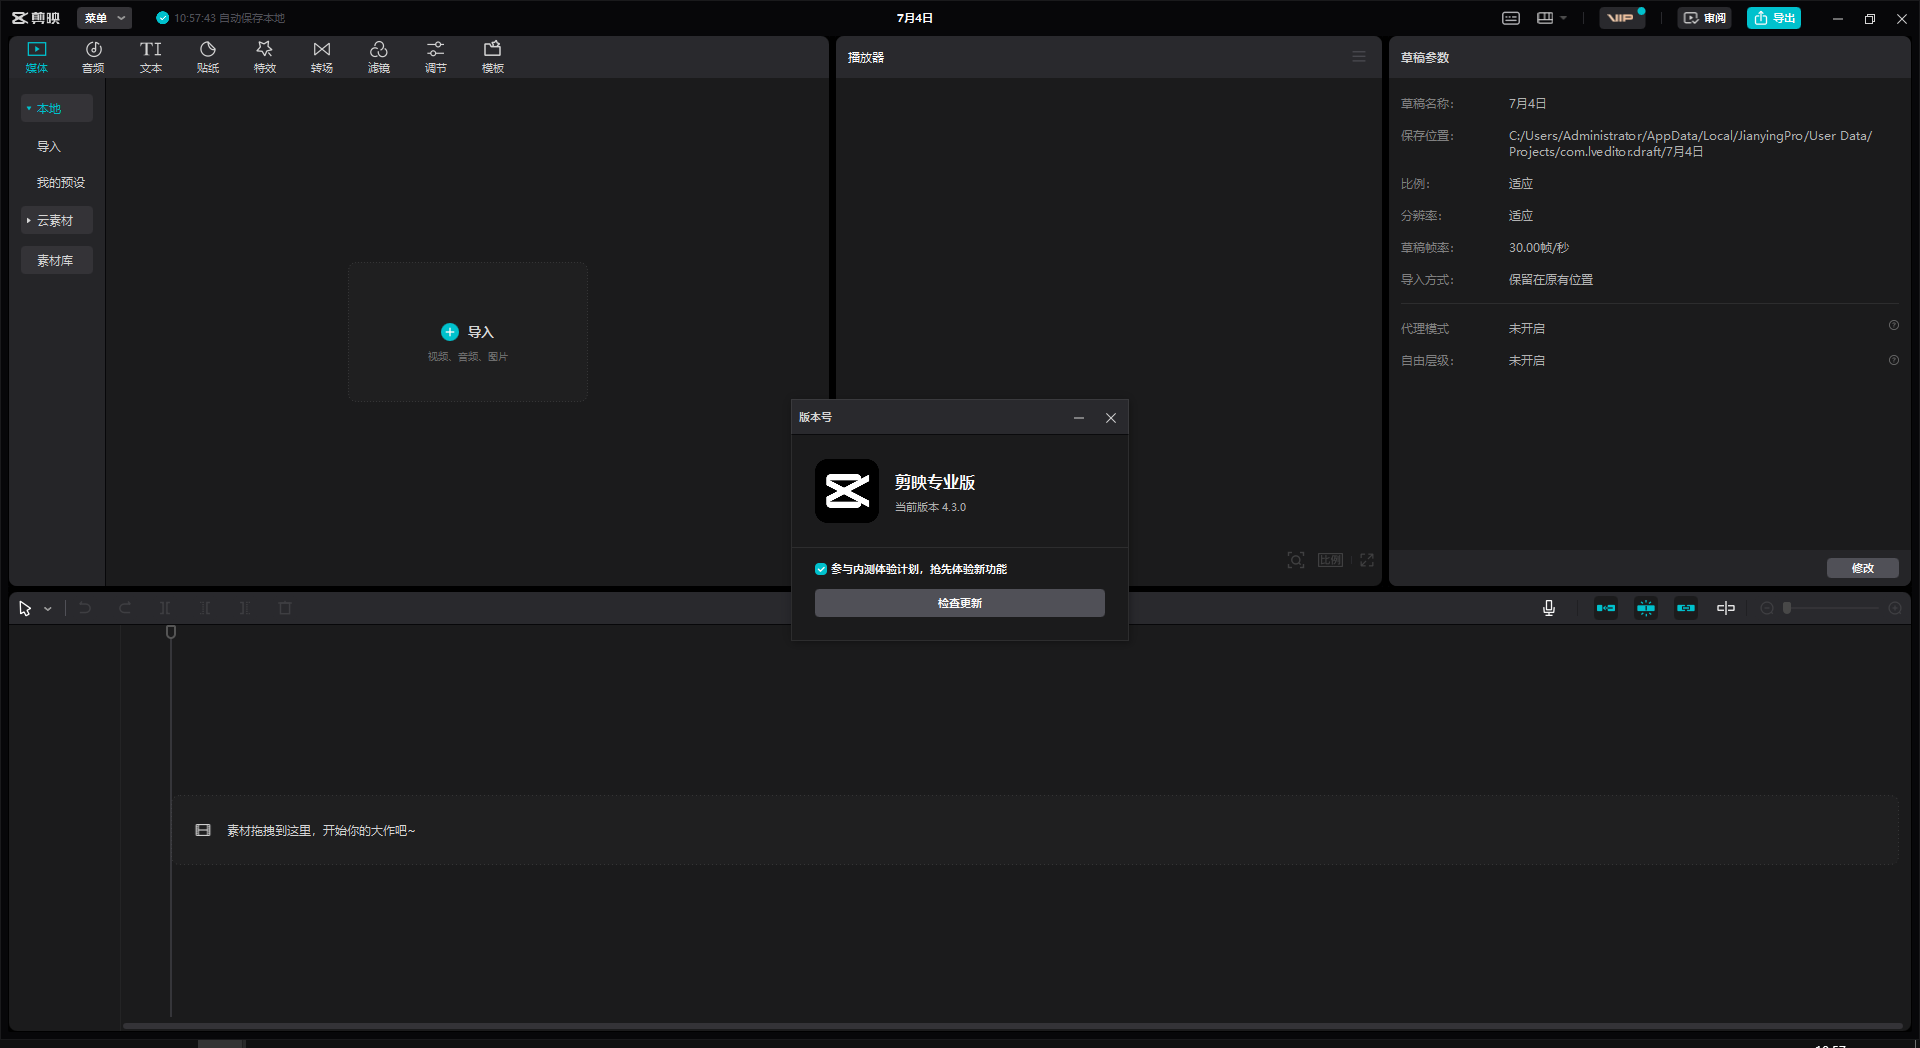Select the pointer selection tool
Viewport: 1920px width, 1048px height.
tap(25, 608)
